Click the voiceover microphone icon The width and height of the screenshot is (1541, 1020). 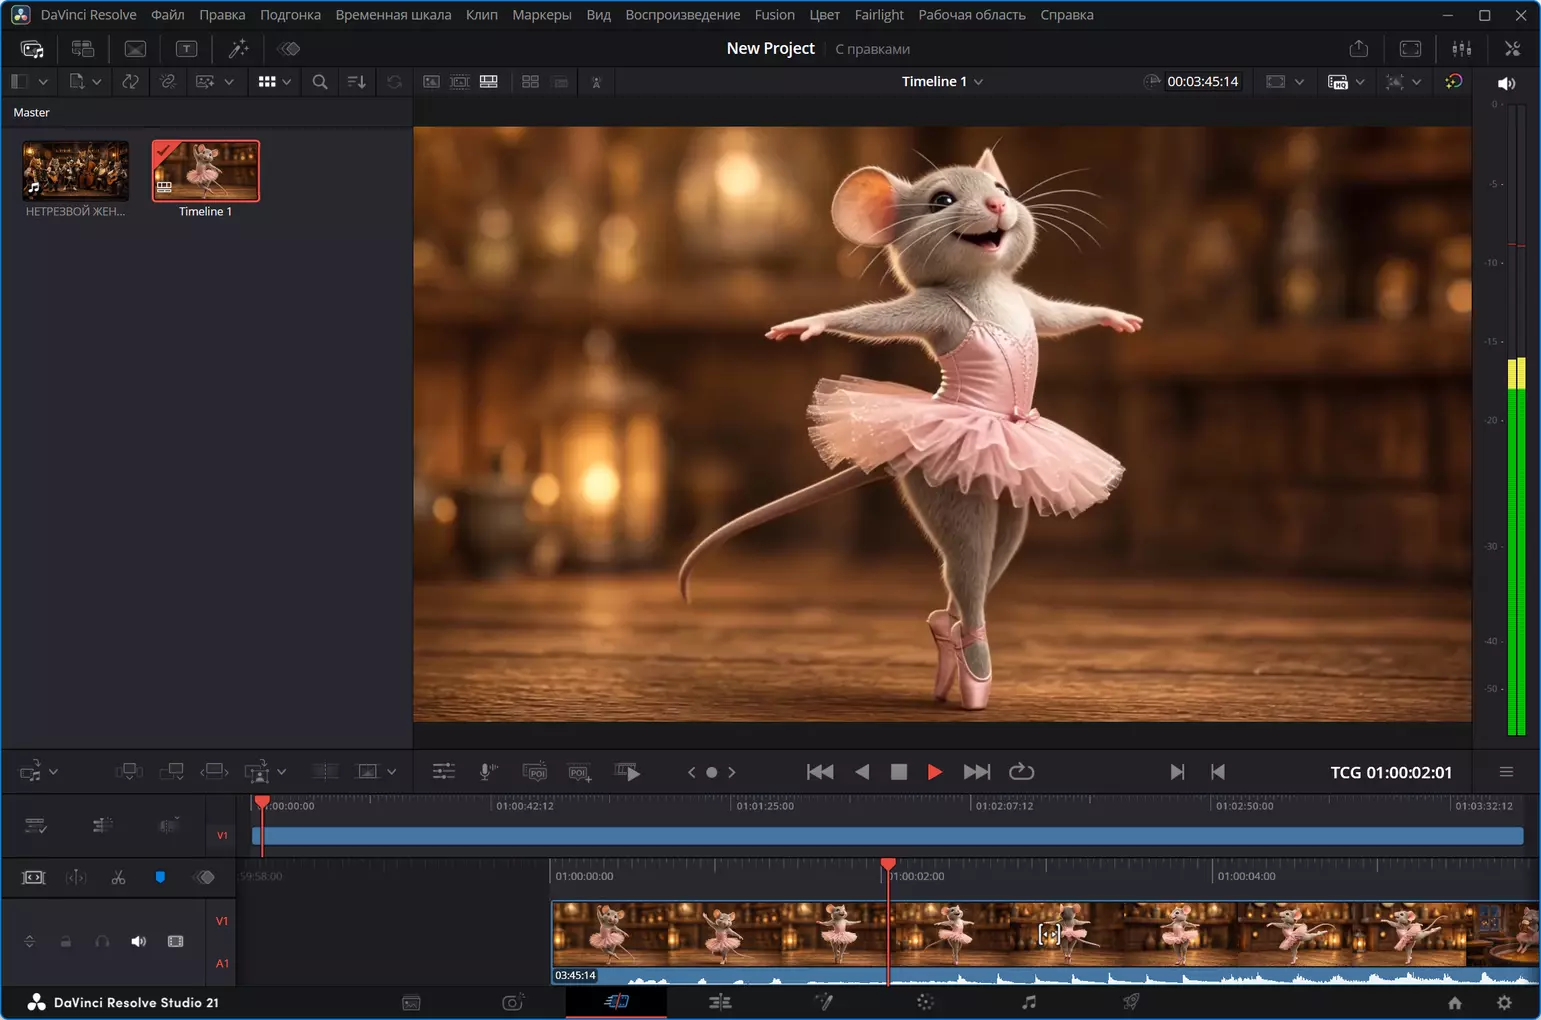488,772
